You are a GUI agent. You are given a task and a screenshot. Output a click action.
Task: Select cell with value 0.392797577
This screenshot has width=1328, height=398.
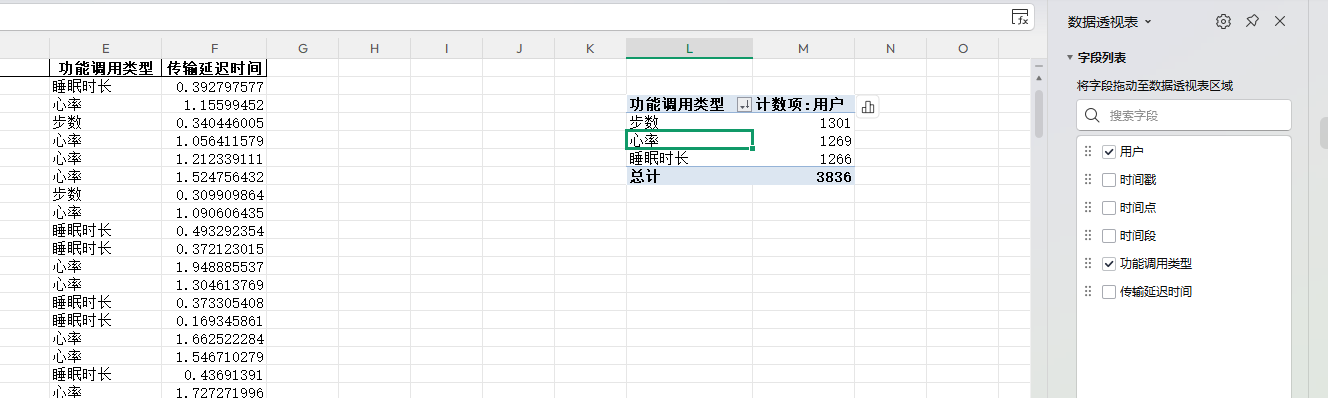tap(213, 86)
